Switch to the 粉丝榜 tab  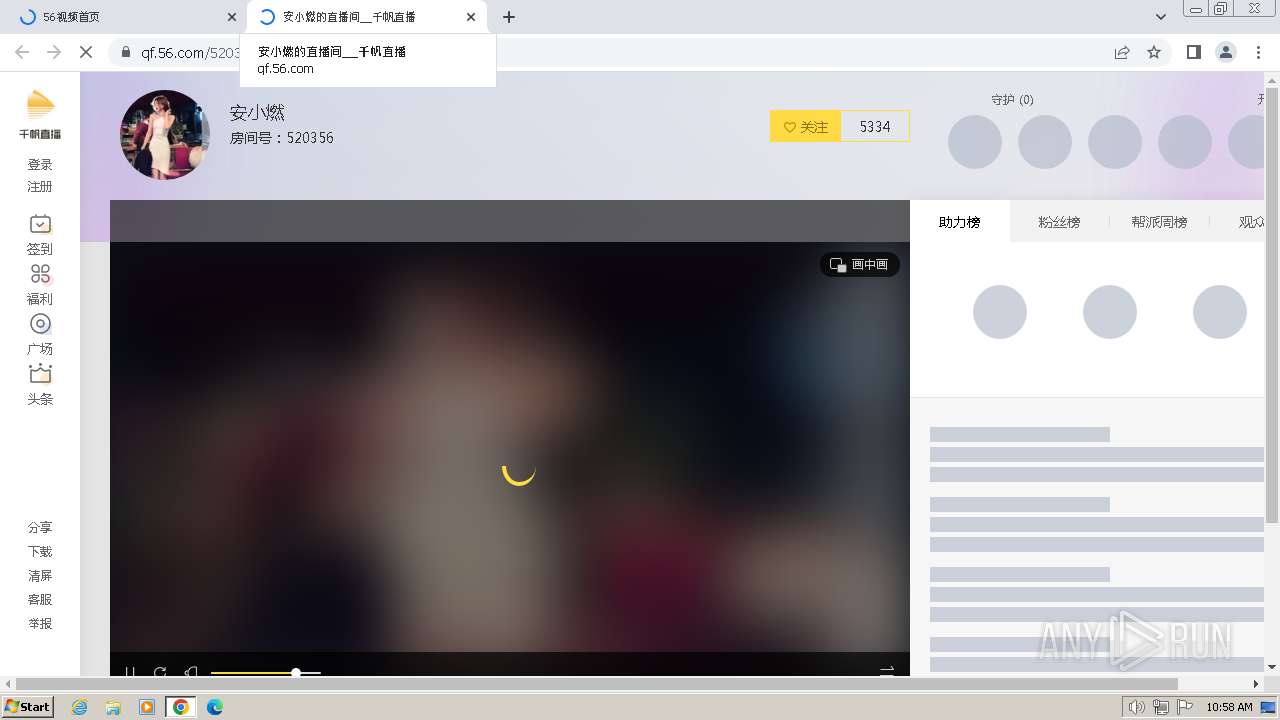(1059, 222)
